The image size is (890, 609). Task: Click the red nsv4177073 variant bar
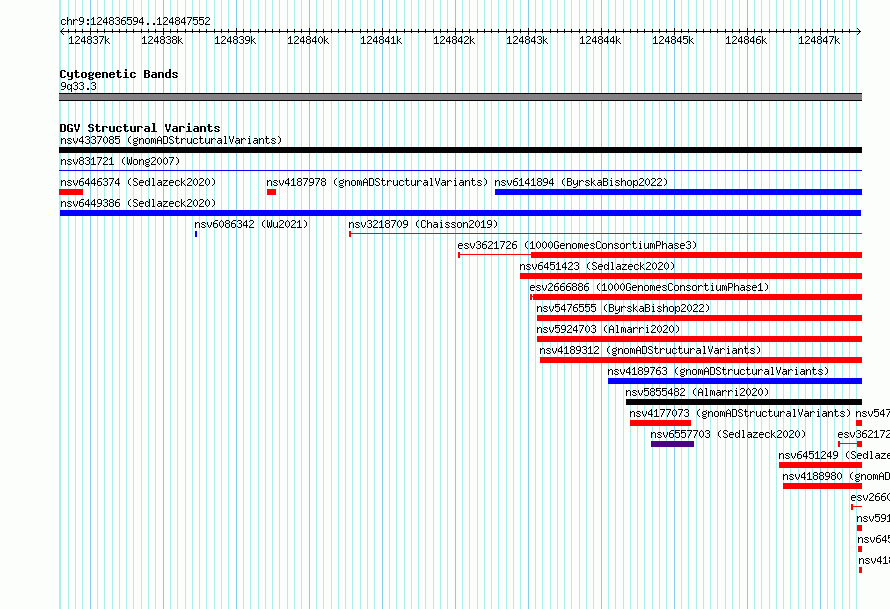point(660,423)
